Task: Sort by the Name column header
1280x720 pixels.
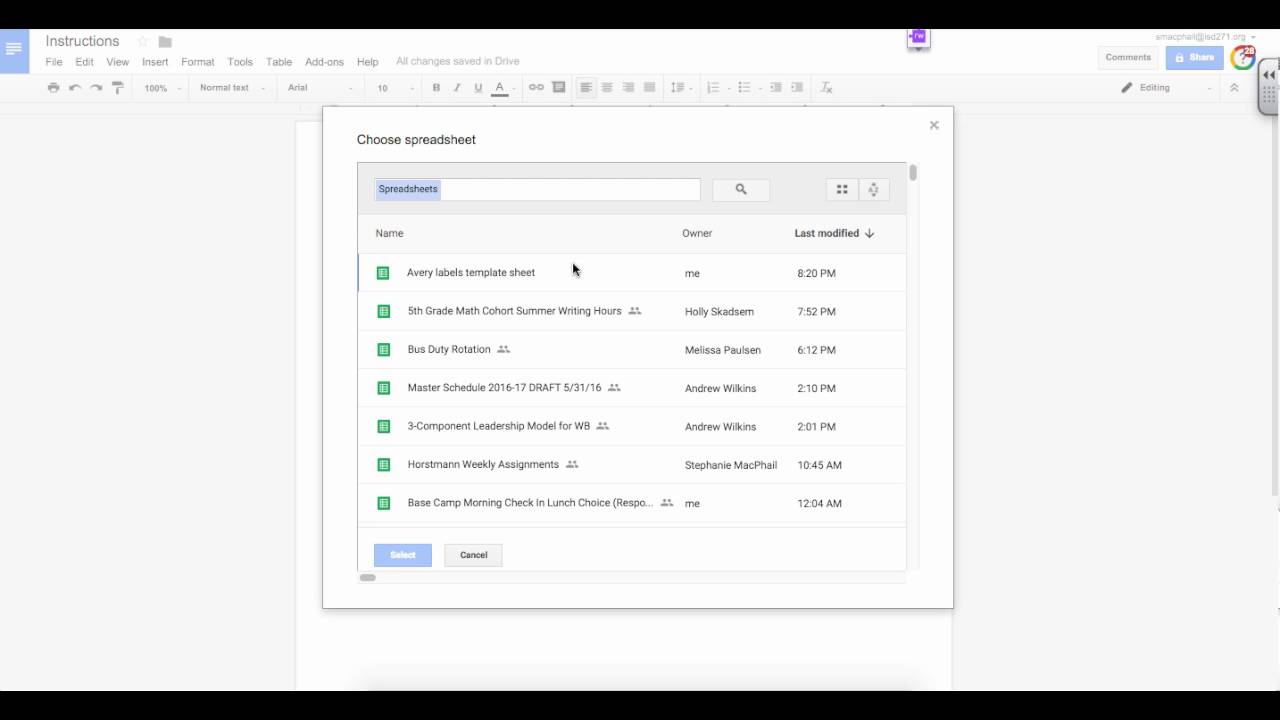Action: coord(389,233)
